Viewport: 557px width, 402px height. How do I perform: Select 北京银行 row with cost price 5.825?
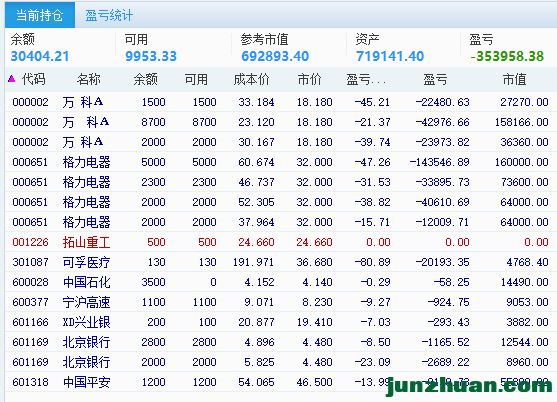(x=281, y=362)
